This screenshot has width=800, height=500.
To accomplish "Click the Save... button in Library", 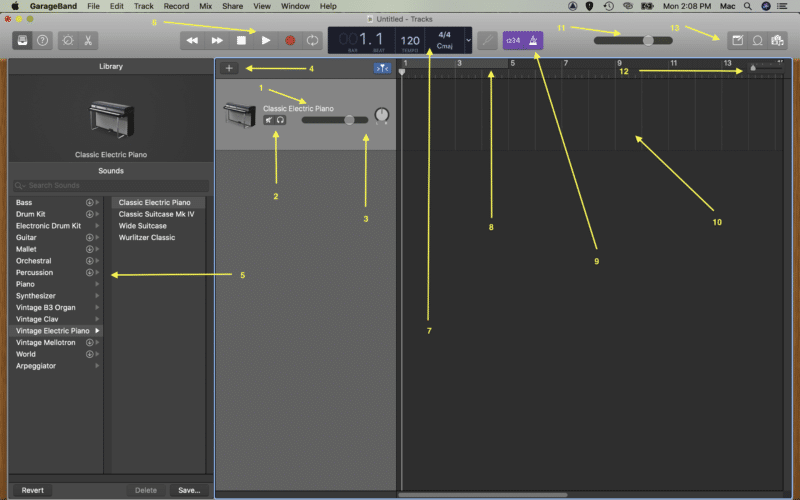I will pos(189,490).
